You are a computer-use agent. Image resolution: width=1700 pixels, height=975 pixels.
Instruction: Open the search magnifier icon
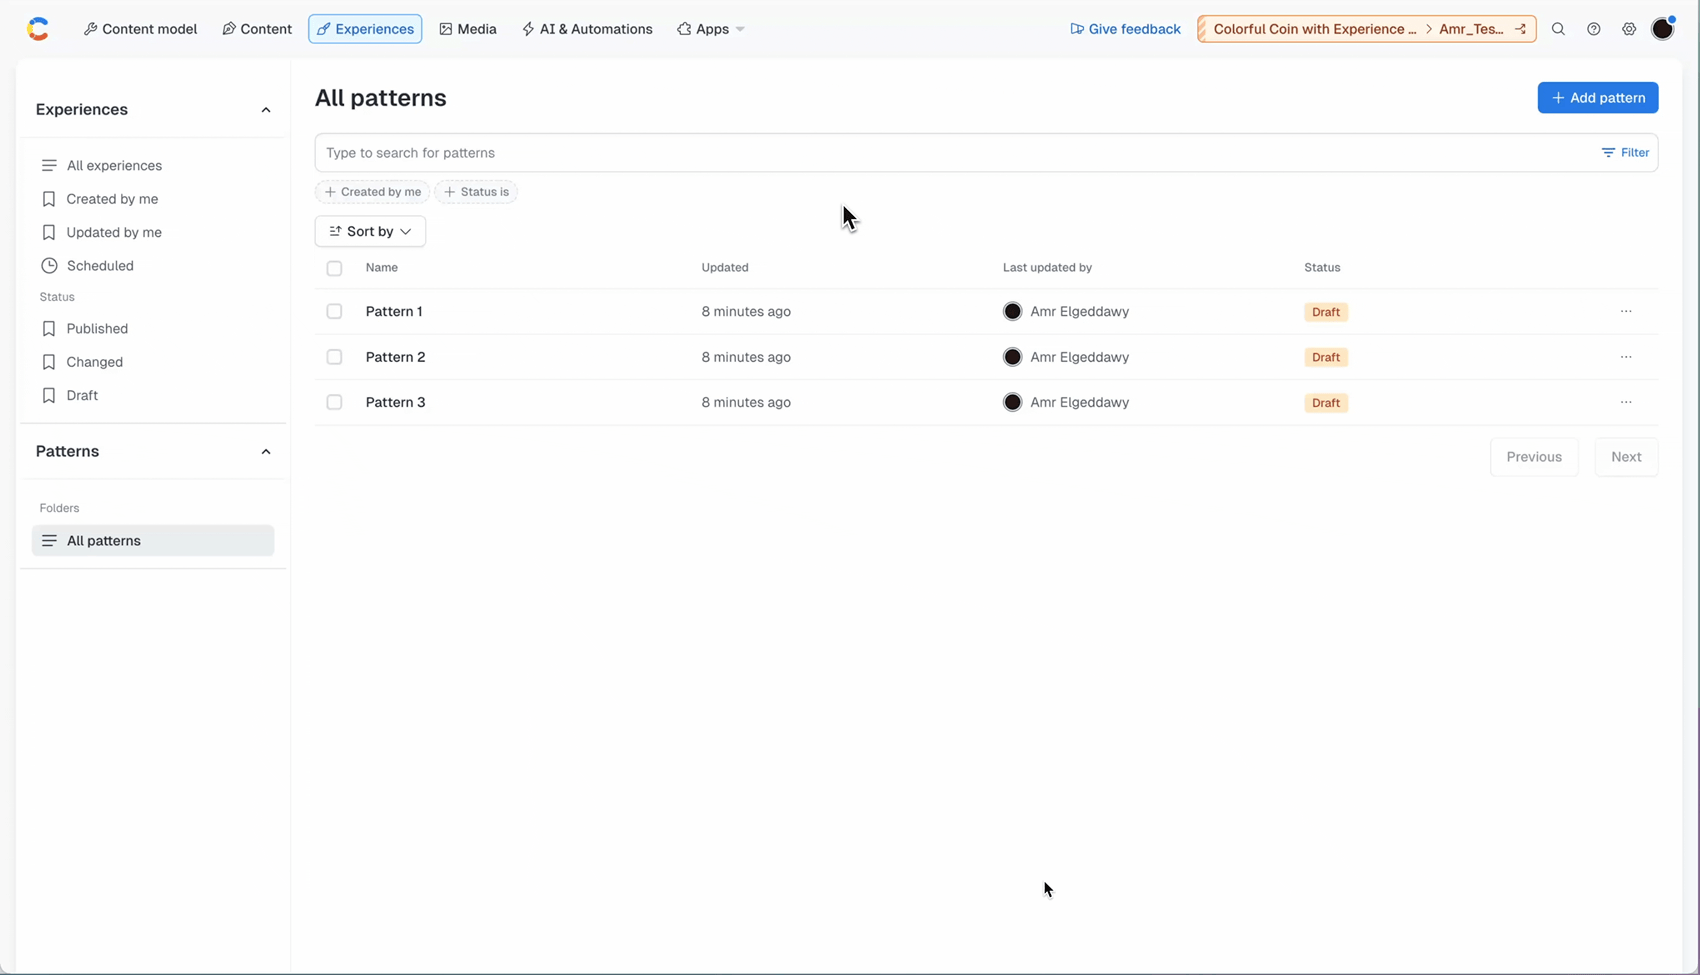pyautogui.click(x=1558, y=29)
